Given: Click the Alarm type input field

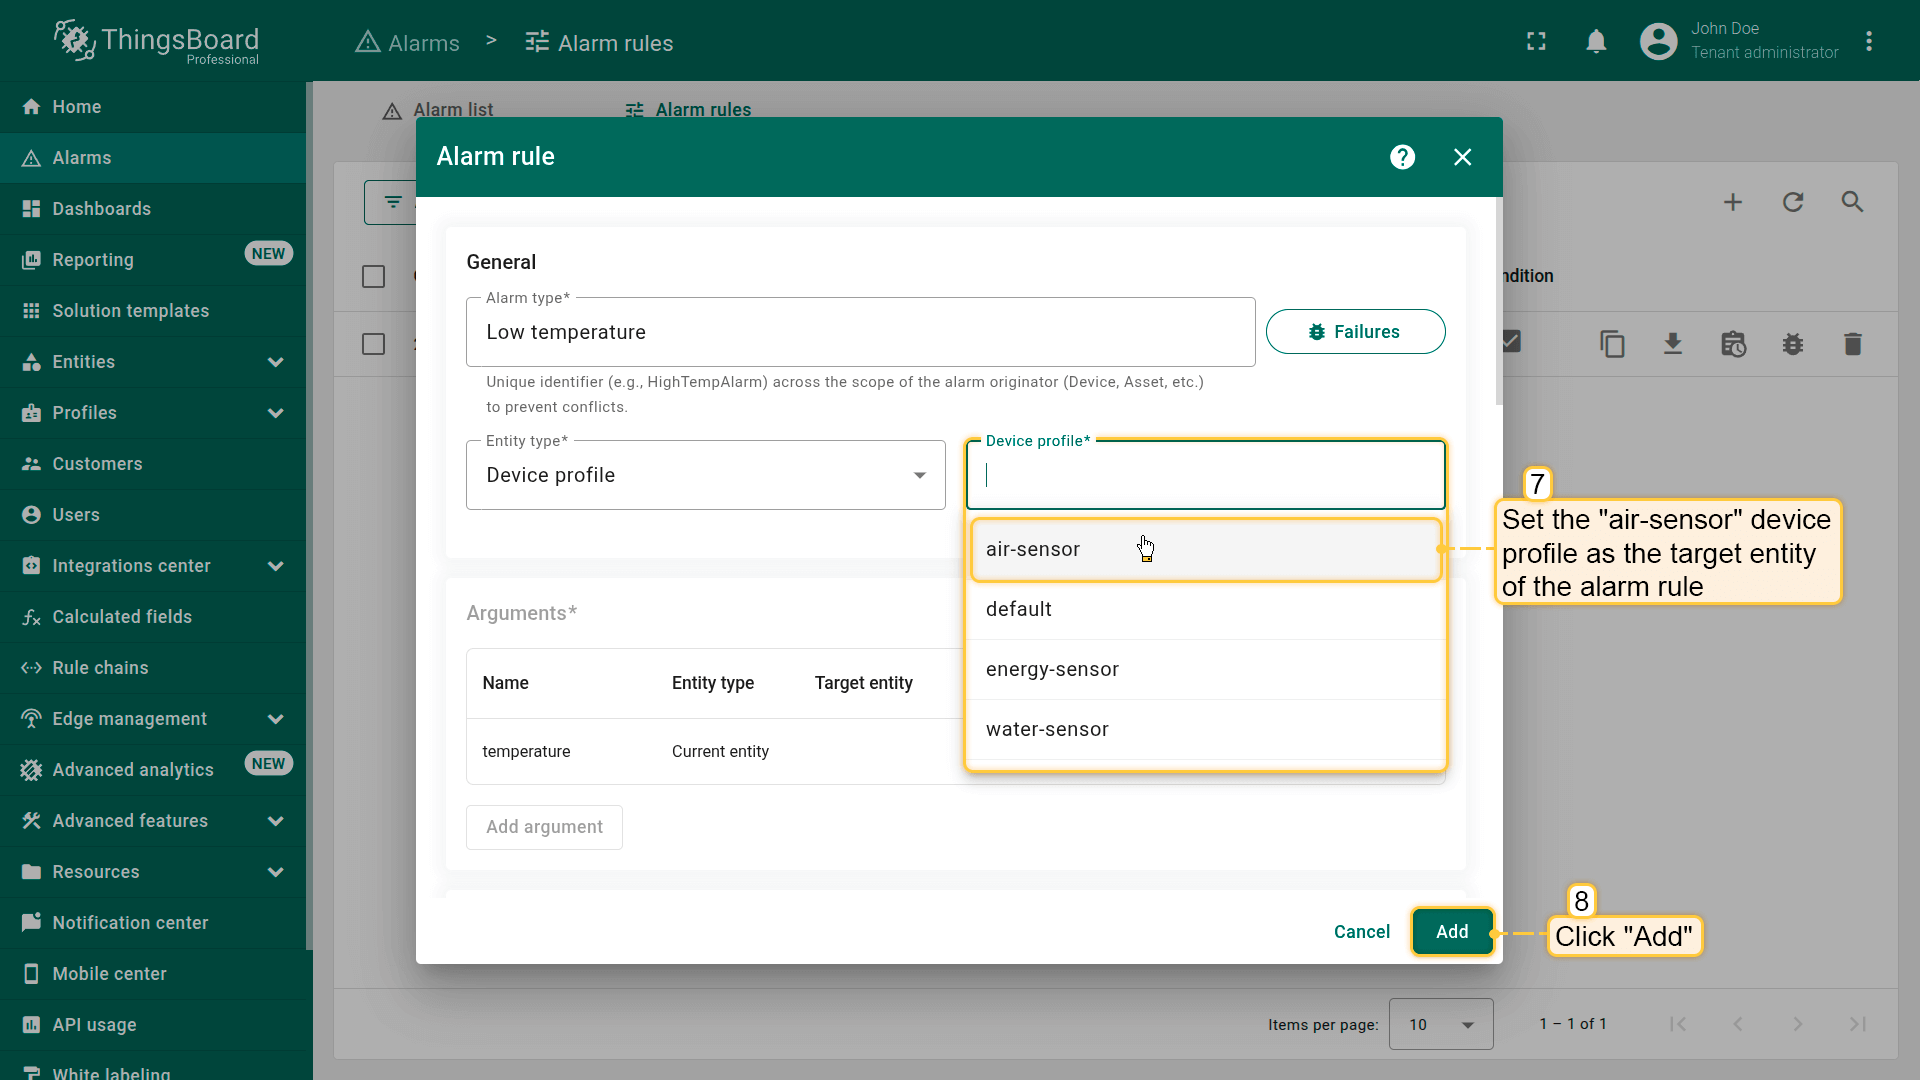Looking at the screenshot, I should pyautogui.click(x=860, y=332).
